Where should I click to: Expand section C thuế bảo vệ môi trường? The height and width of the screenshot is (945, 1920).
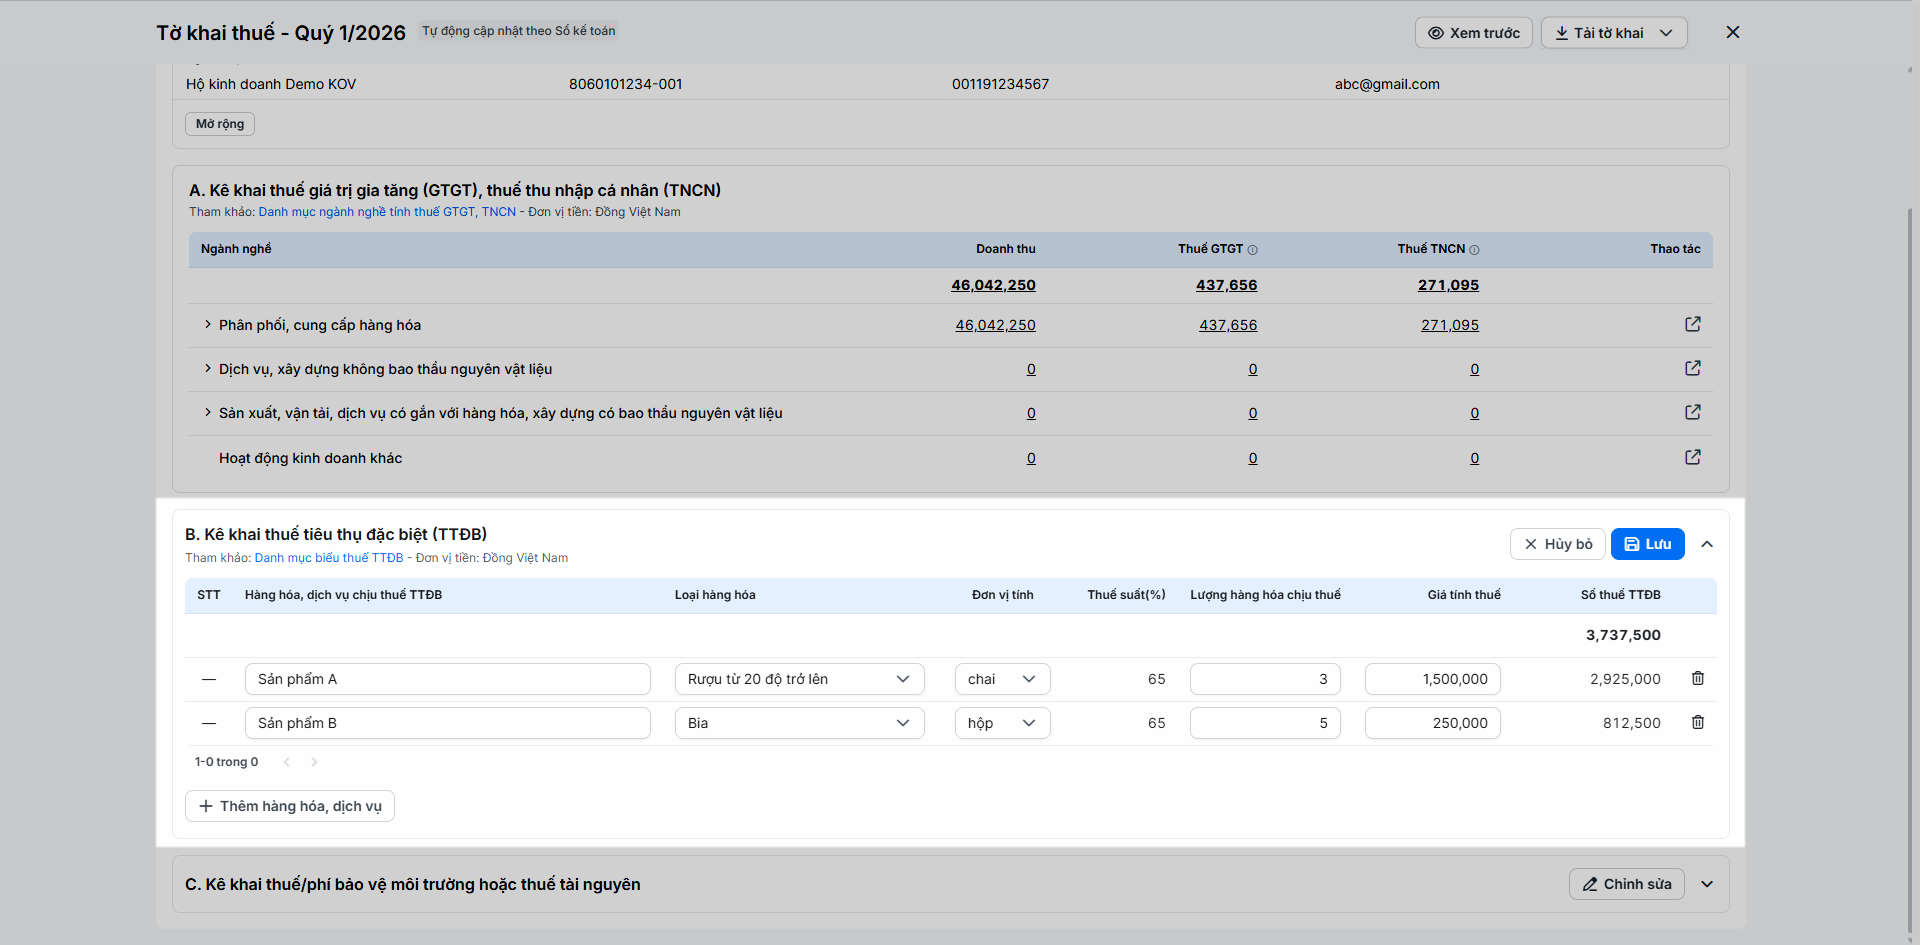pos(1707,884)
